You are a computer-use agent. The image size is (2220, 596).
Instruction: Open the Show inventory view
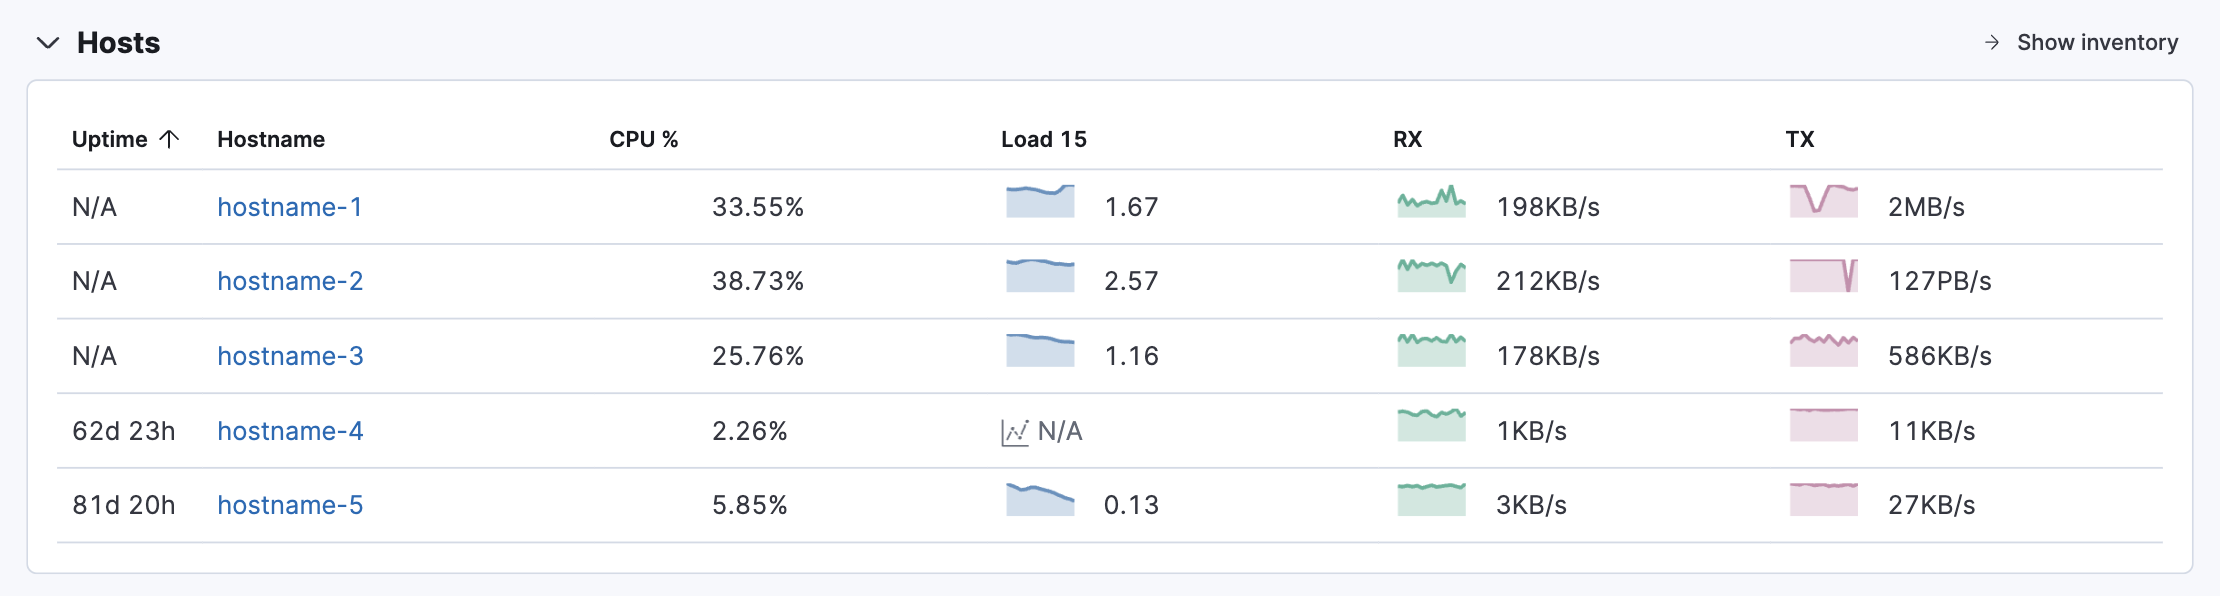[2096, 43]
